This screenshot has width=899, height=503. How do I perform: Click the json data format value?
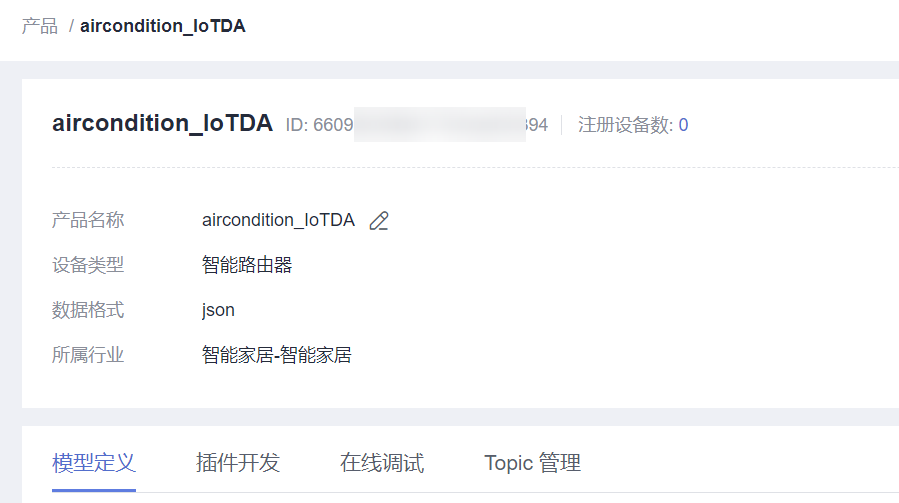218,310
